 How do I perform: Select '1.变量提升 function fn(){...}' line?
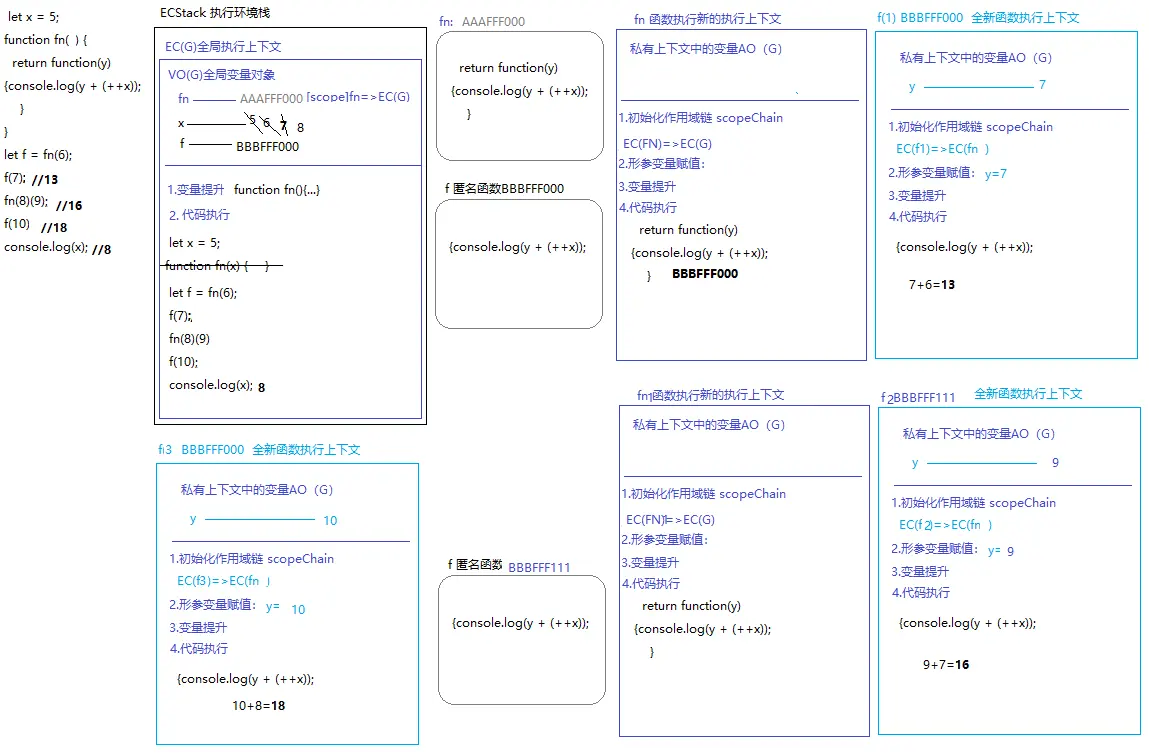(243, 190)
